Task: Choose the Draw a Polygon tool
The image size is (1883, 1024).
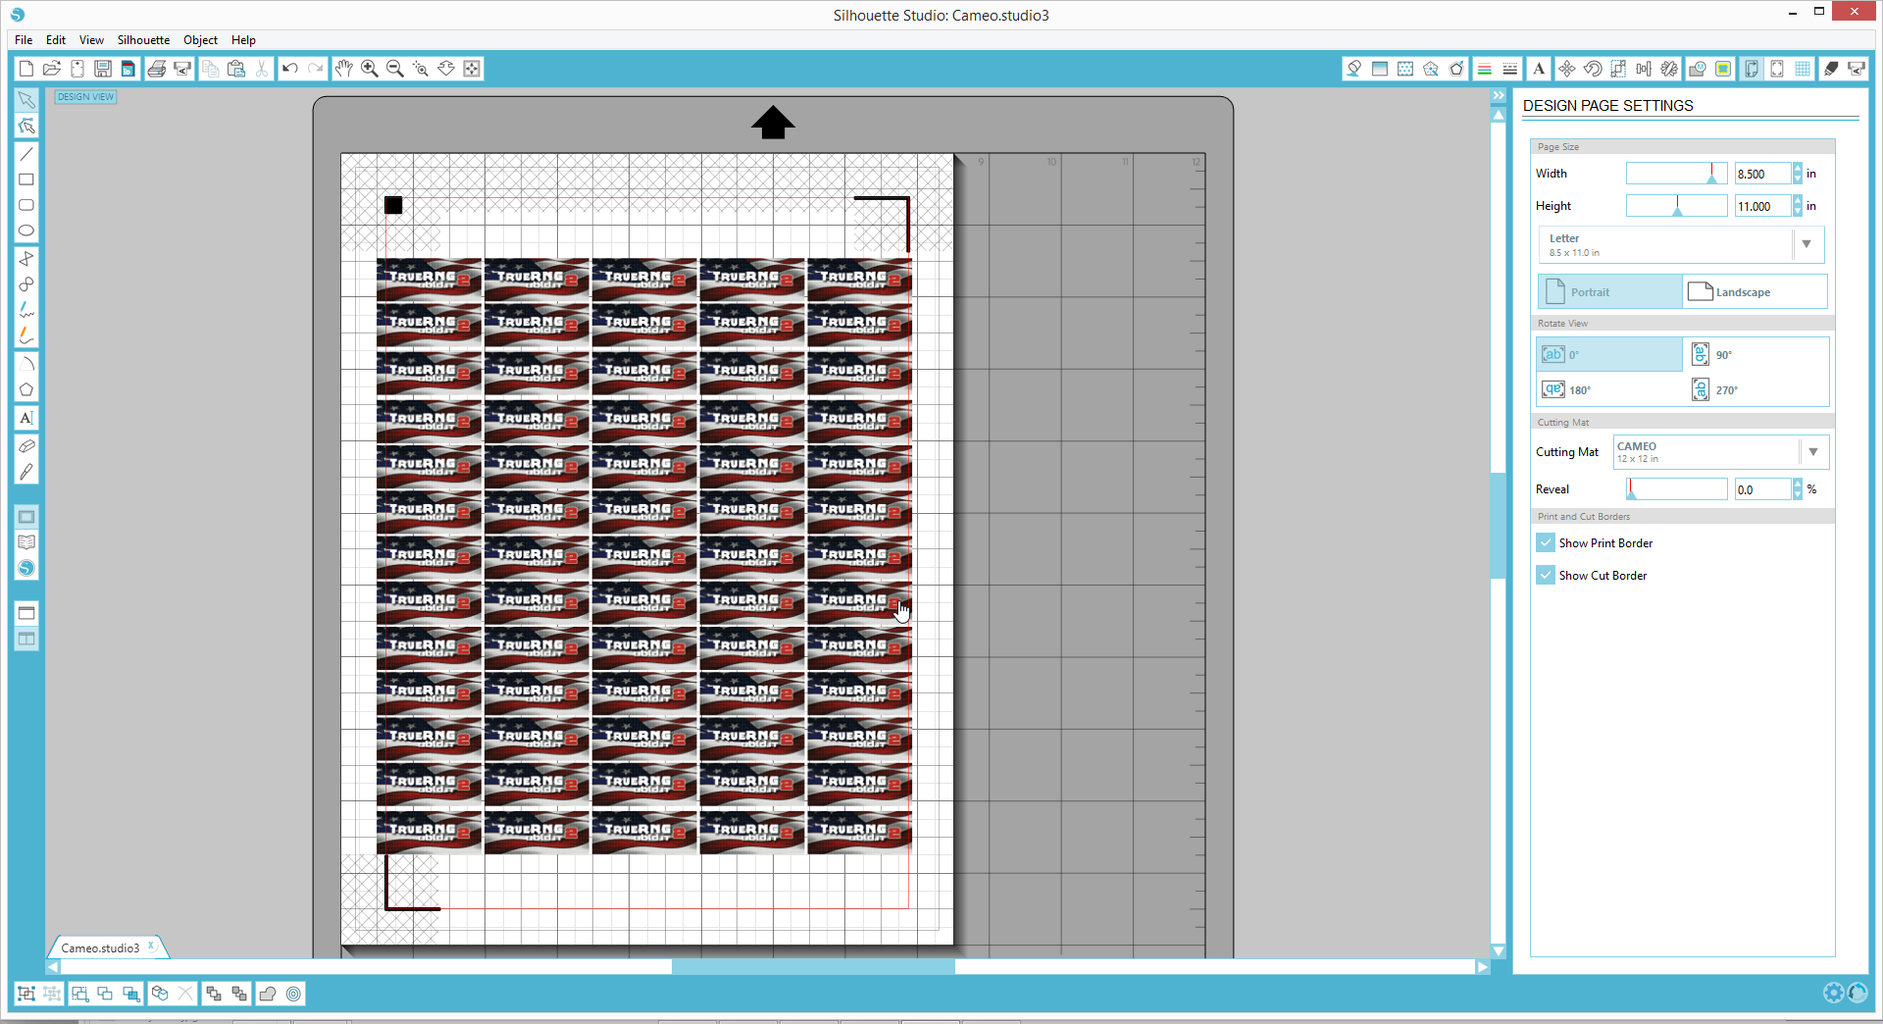Action: click(x=26, y=259)
